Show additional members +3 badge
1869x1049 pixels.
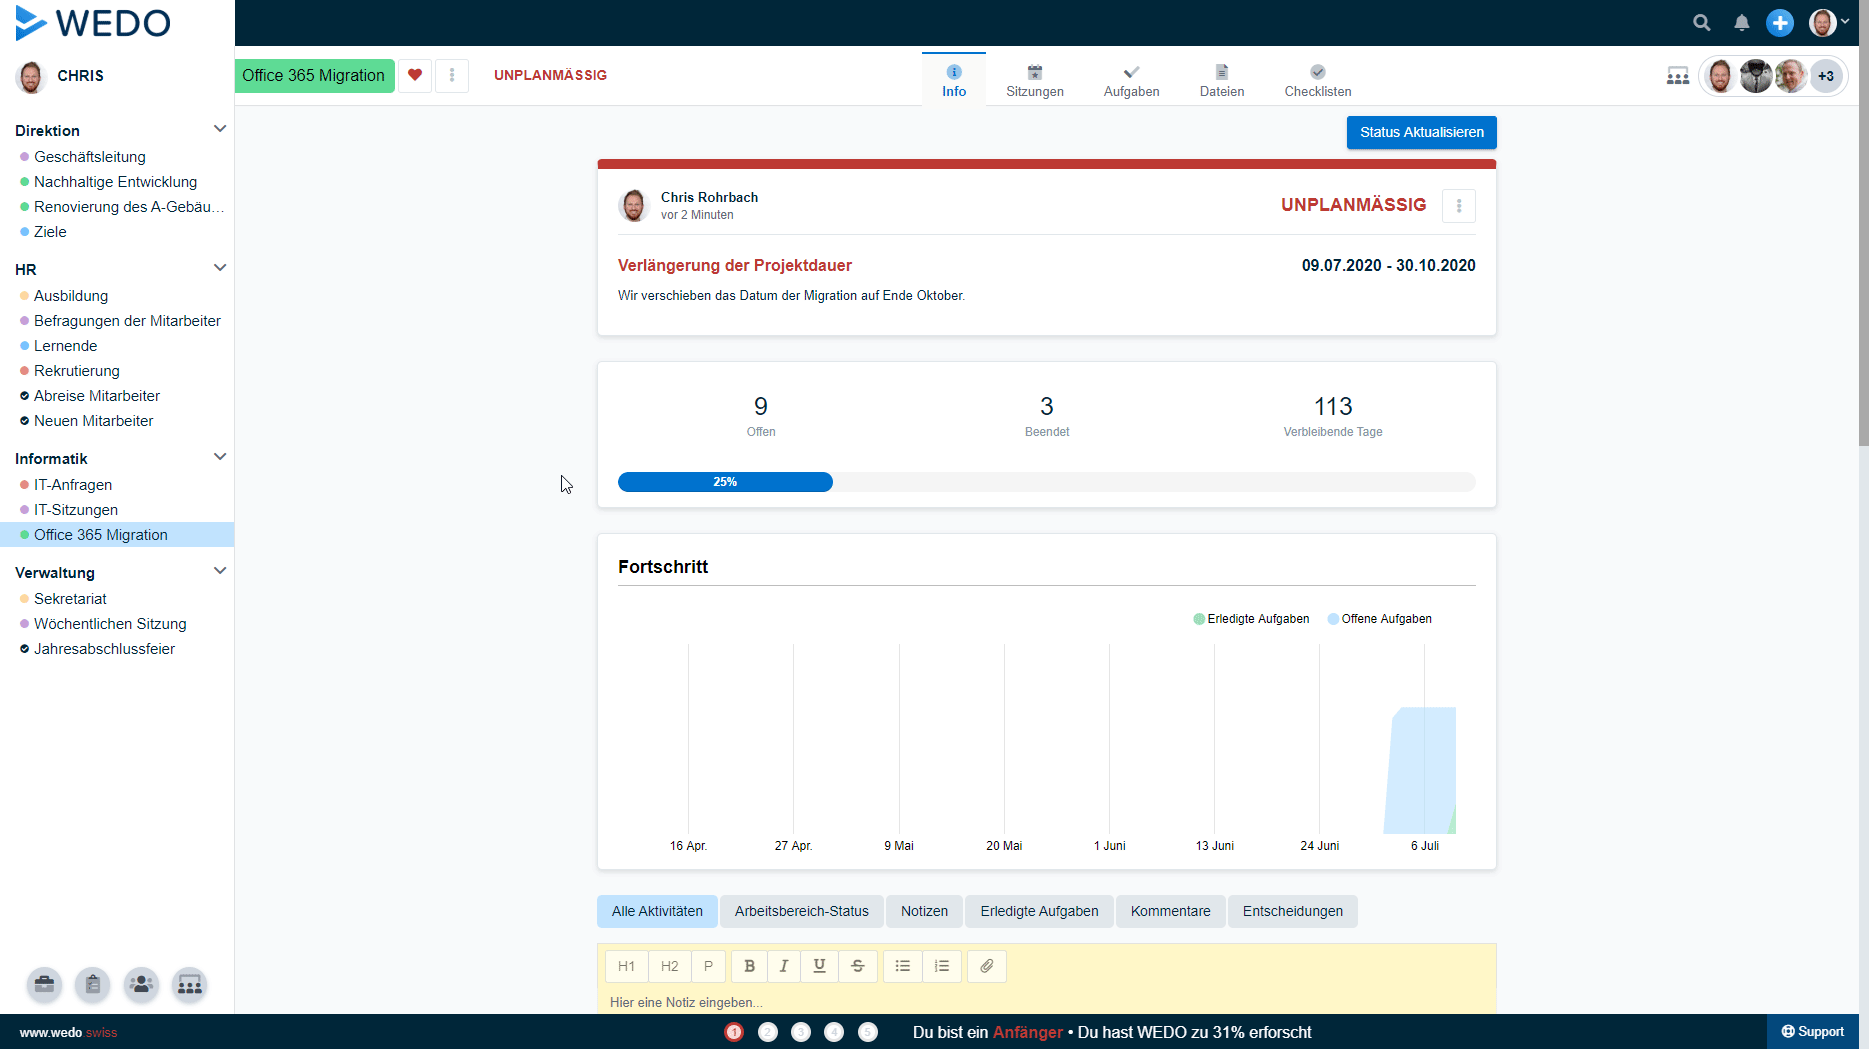pos(1826,76)
